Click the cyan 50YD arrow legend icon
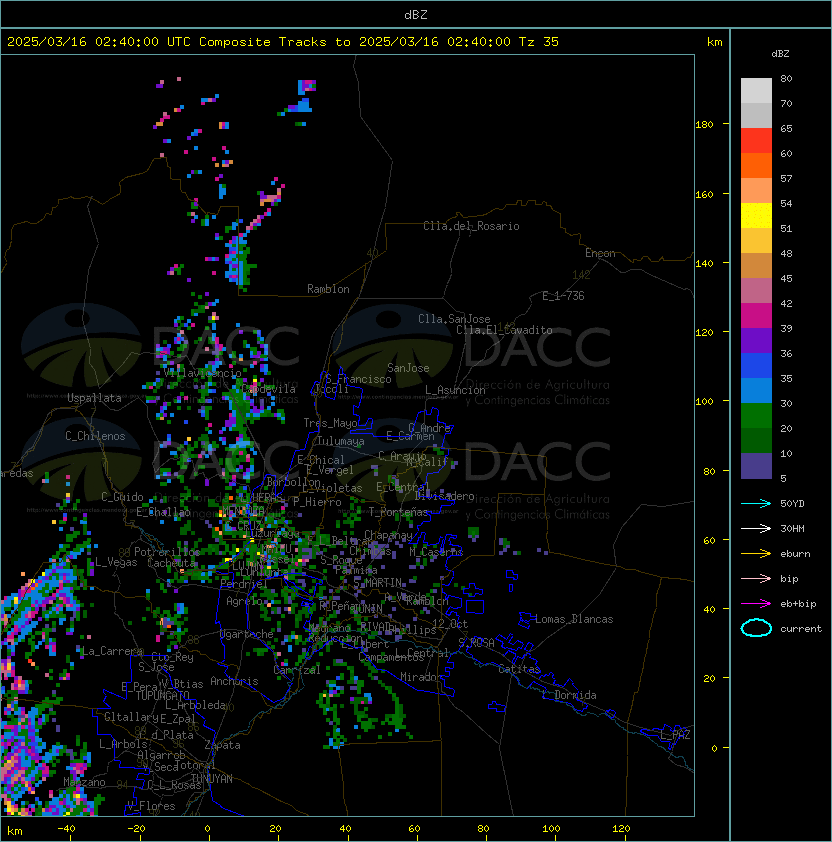832x842 pixels. click(x=756, y=504)
